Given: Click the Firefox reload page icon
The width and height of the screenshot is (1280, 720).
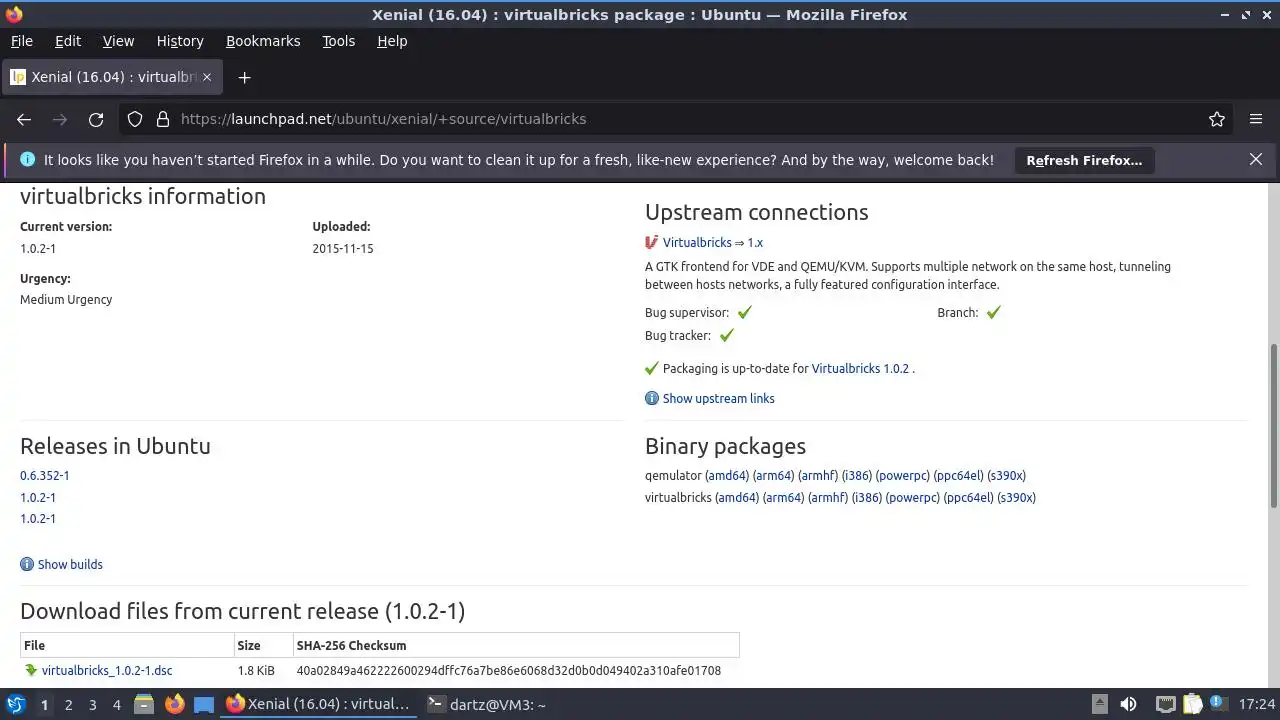Looking at the screenshot, I should 96,119.
